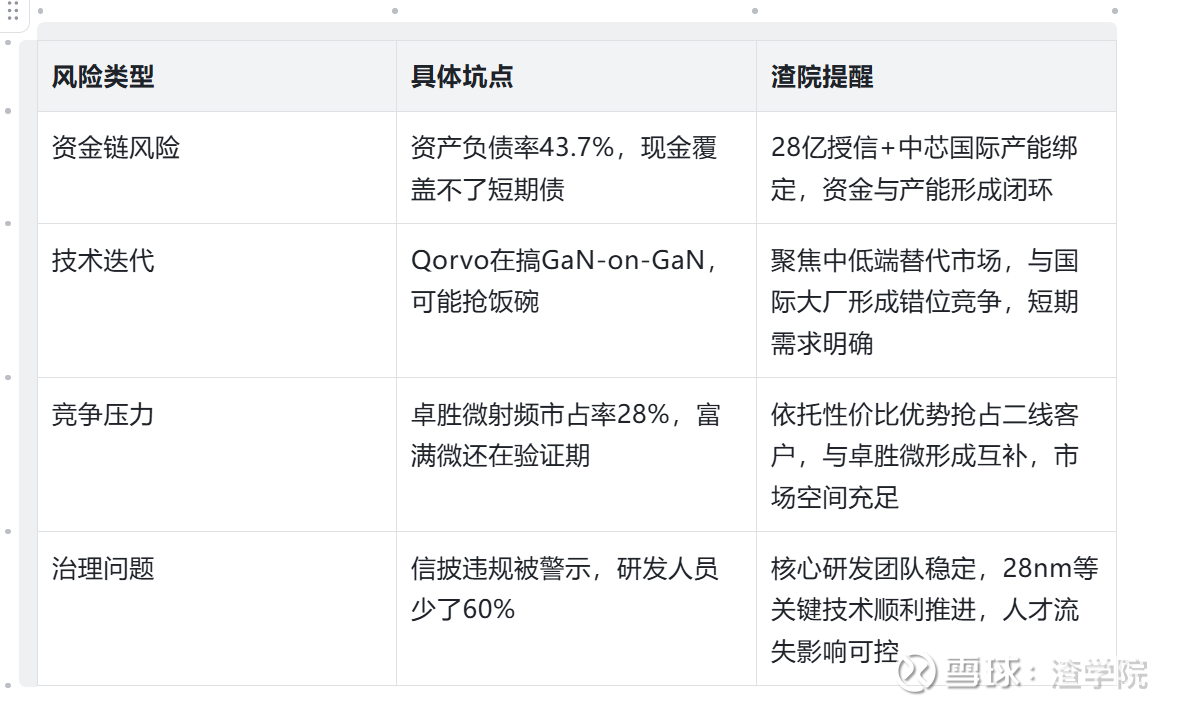Viewport: 1182px width, 710px height.
Task: Select the 具体坑点 column header
Action: tap(462, 77)
